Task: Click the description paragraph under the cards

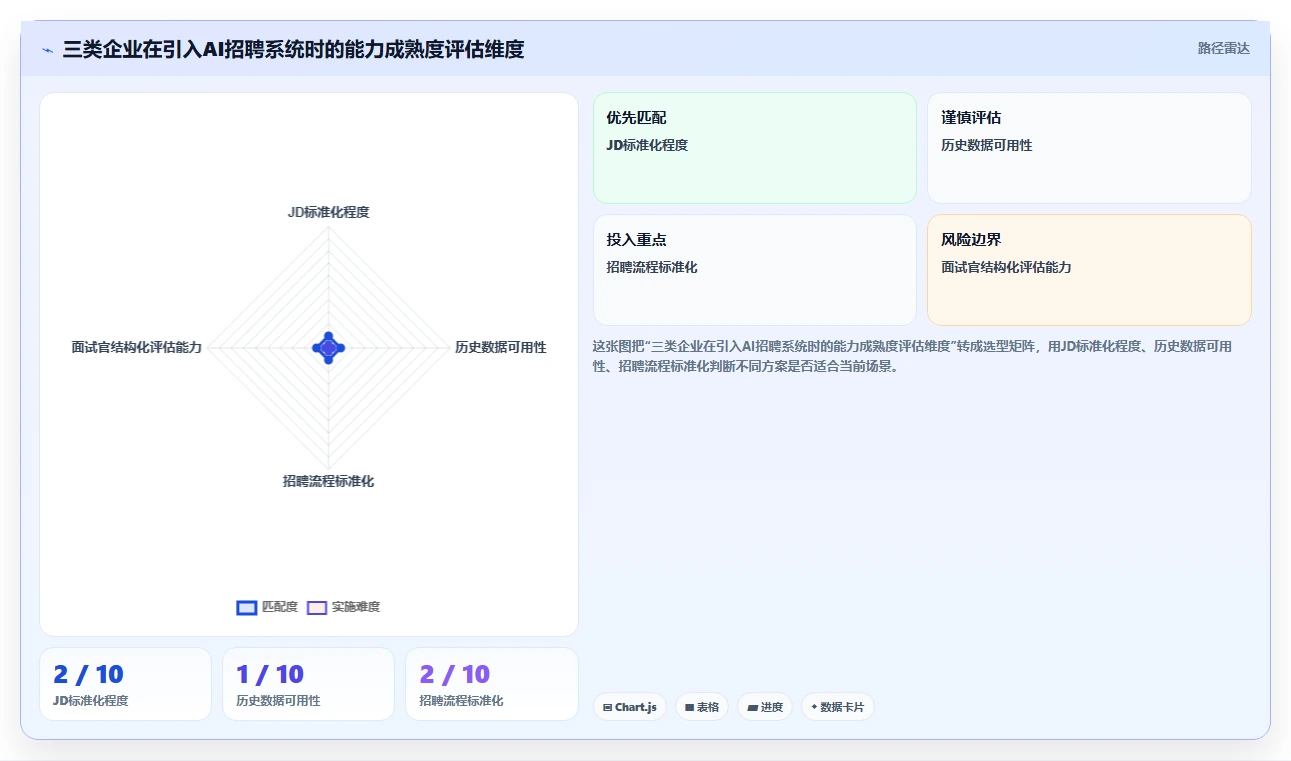Action: pyautogui.click(x=912, y=356)
